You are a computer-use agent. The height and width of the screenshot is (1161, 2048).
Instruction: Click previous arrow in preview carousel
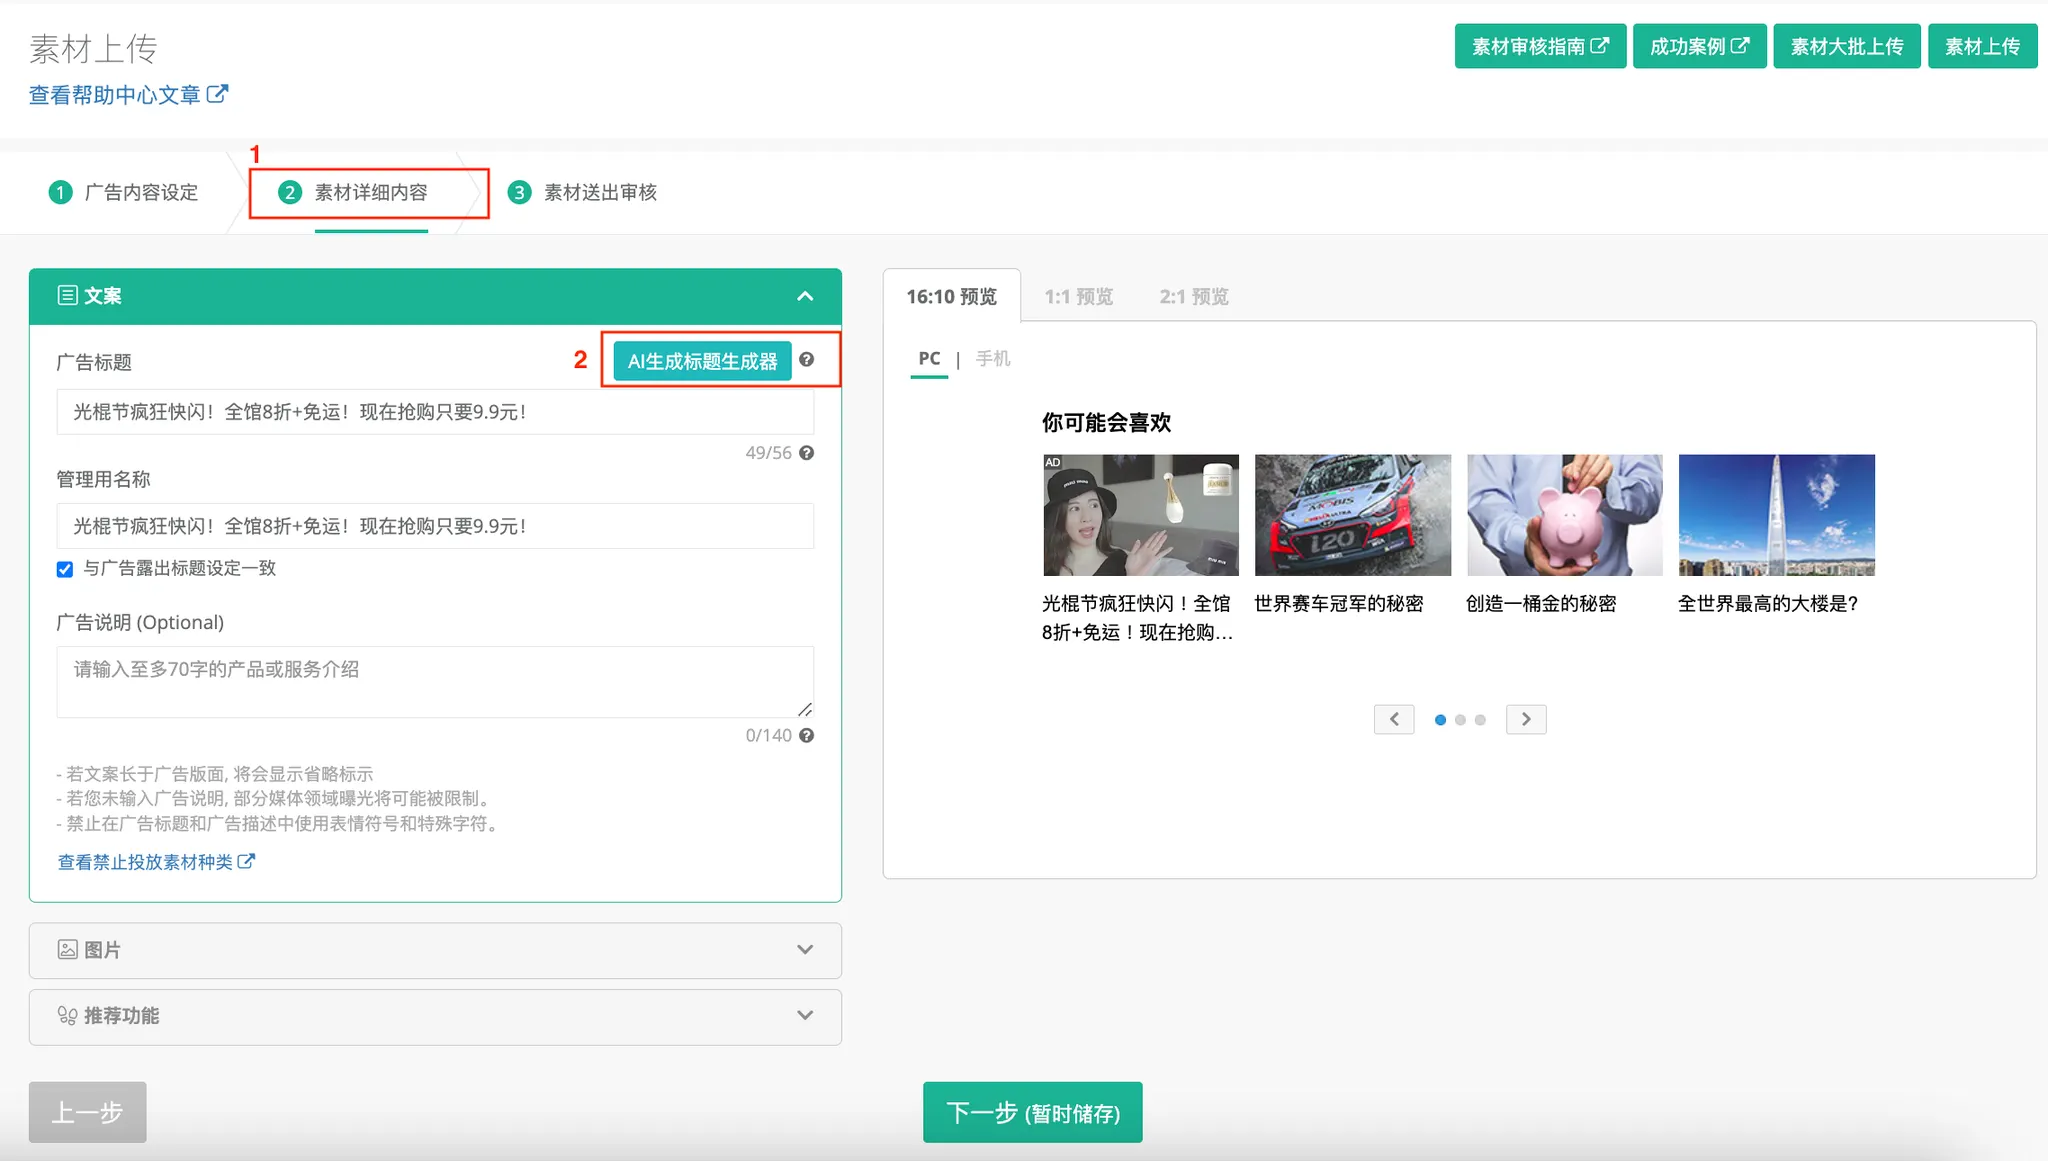(x=1393, y=719)
